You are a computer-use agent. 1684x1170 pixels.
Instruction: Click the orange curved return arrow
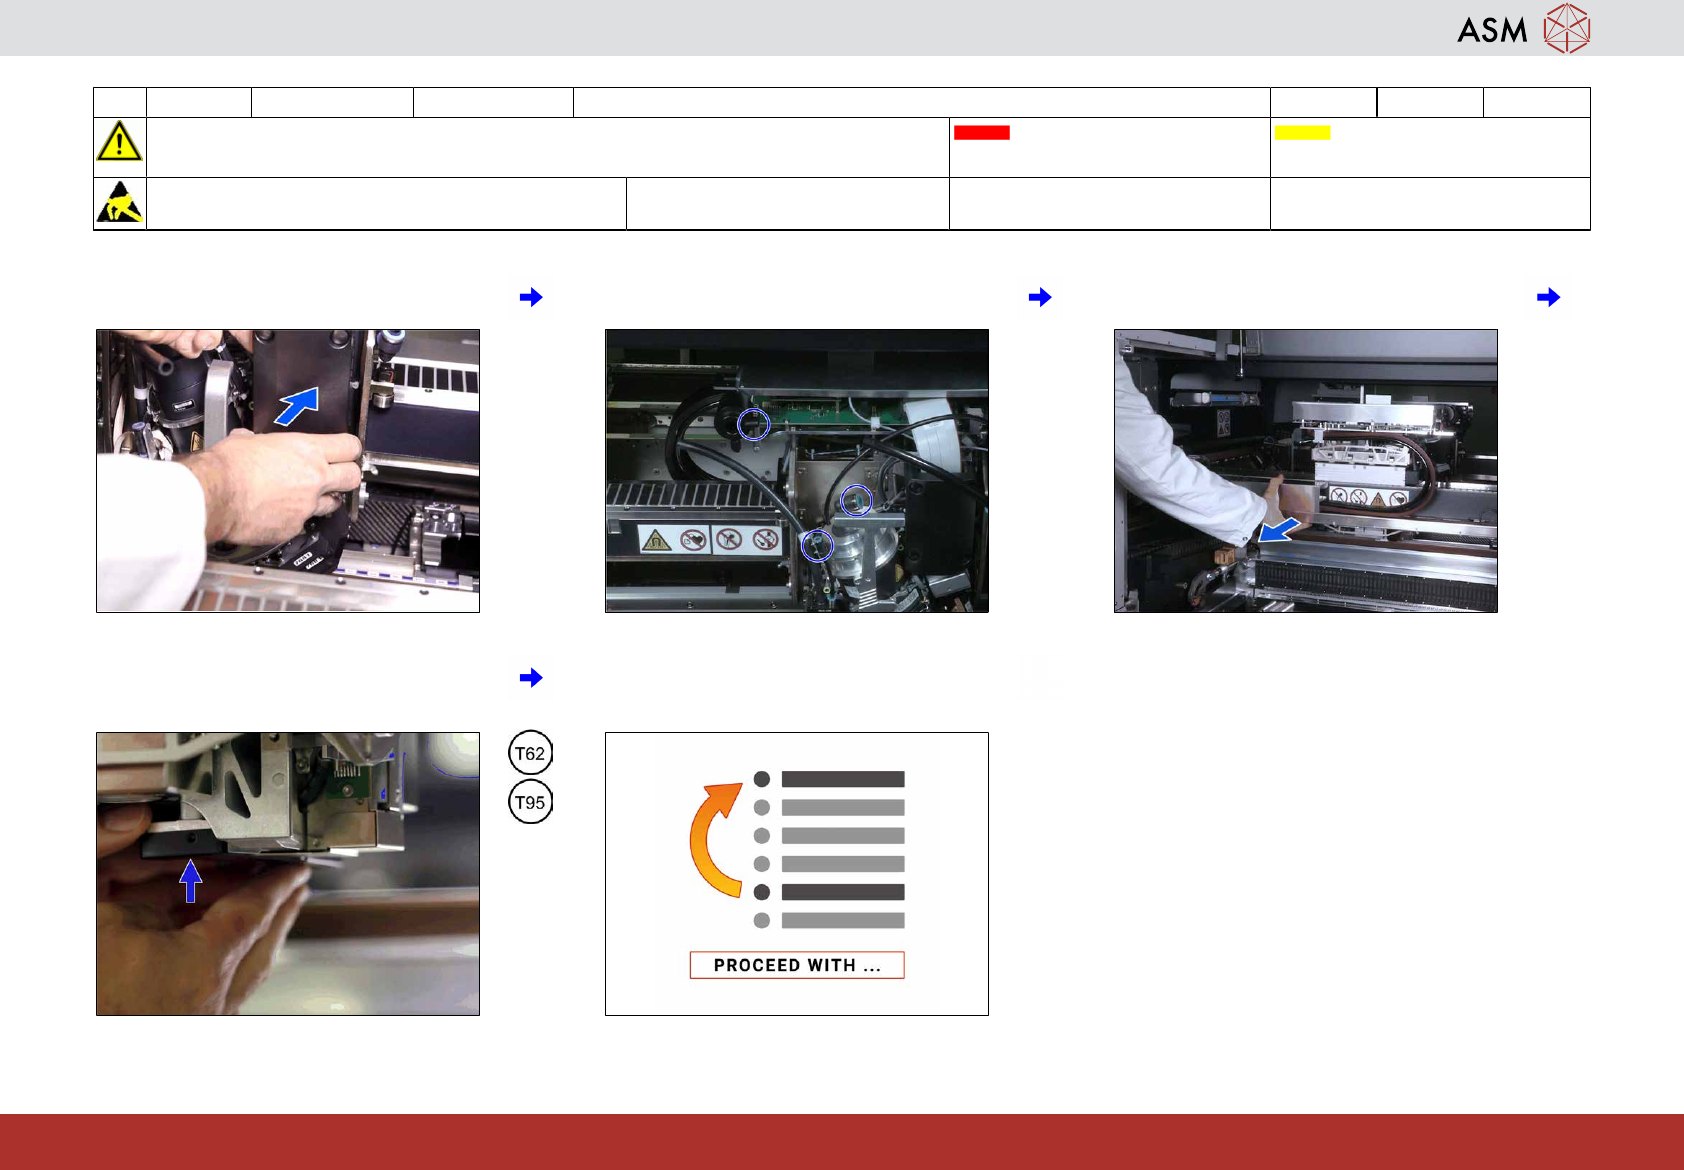click(x=713, y=839)
